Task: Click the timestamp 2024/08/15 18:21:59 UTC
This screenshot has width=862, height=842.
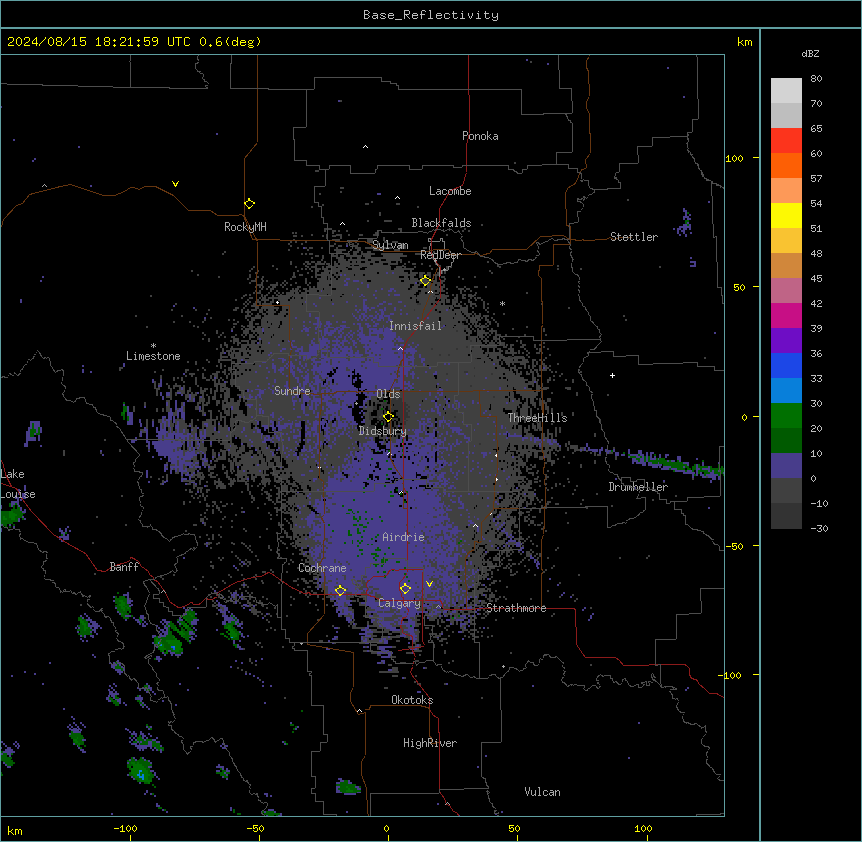Action: (98, 42)
